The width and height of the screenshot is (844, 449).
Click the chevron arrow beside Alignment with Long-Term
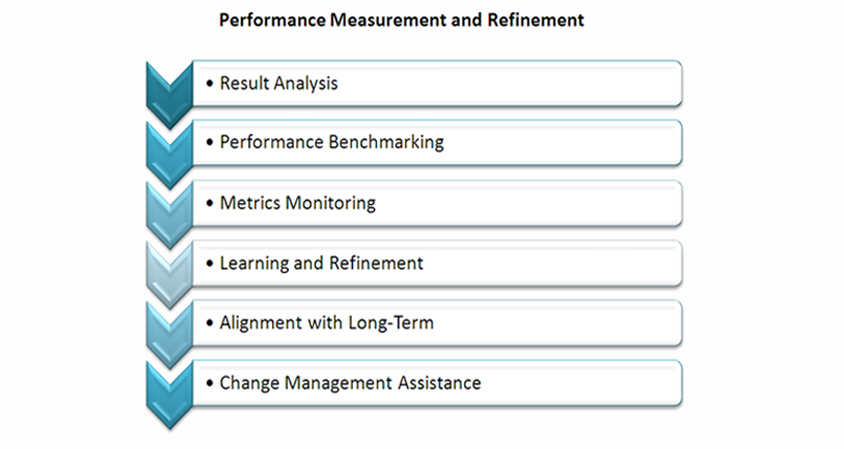pos(169,334)
